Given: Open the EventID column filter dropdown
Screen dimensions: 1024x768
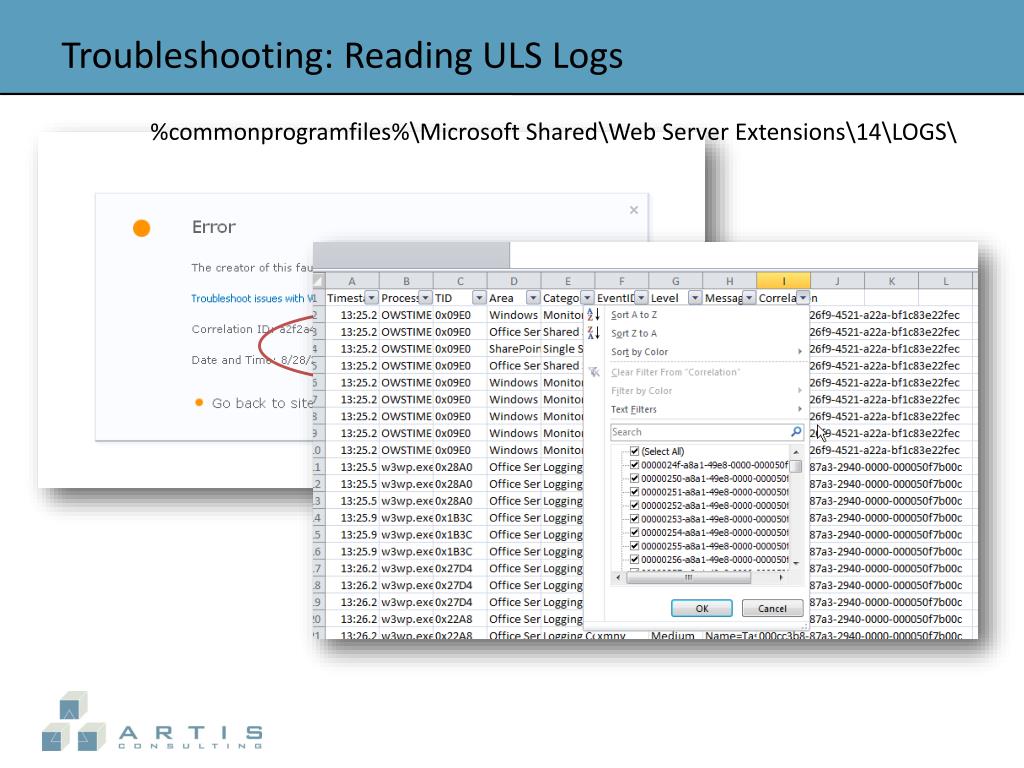Looking at the screenshot, I should tap(641, 298).
